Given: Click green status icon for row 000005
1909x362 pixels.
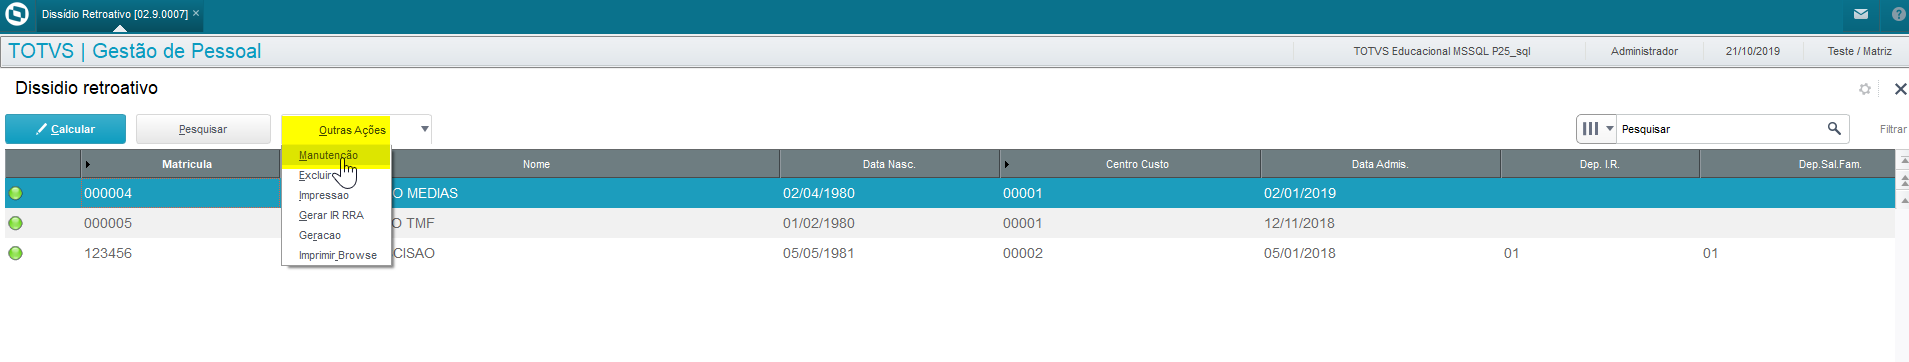Looking at the screenshot, I should [15, 223].
